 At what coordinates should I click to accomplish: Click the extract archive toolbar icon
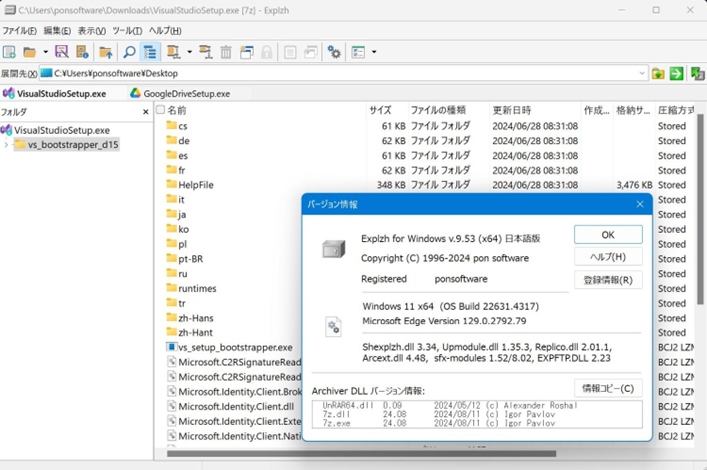pos(174,52)
